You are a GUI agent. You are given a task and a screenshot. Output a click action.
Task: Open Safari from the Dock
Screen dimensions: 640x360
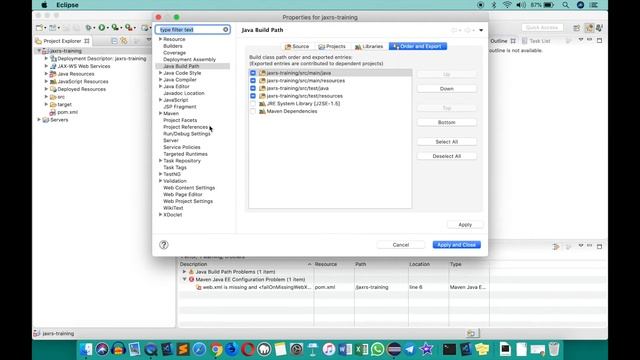click(199, 349)
